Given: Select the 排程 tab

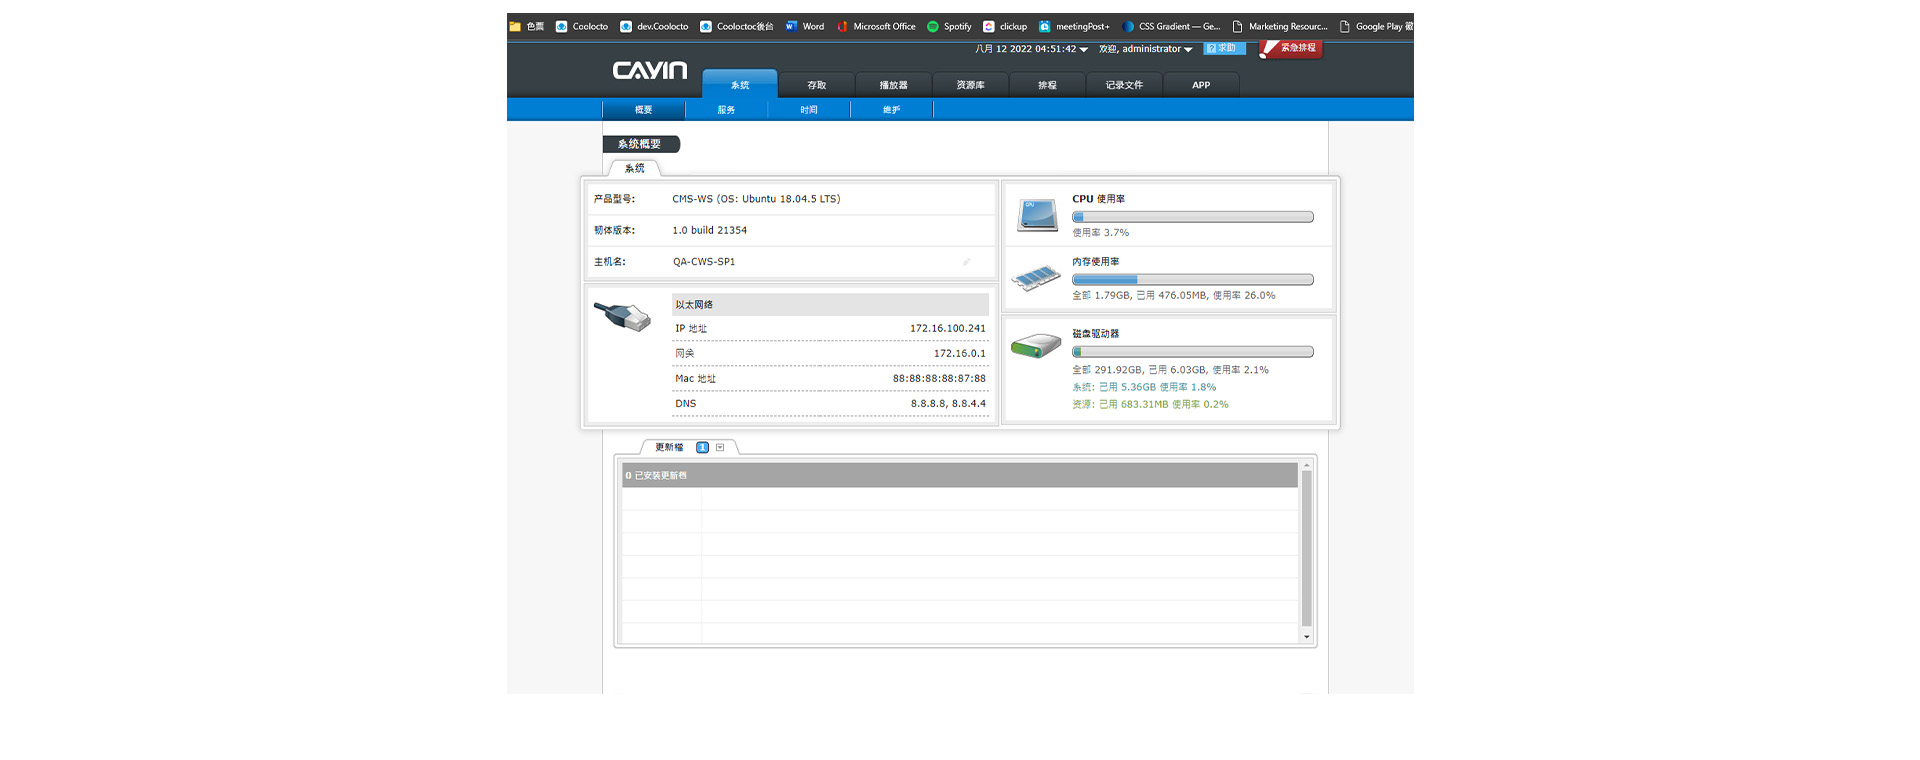Looking at the screenshot, I should 1047,85.
